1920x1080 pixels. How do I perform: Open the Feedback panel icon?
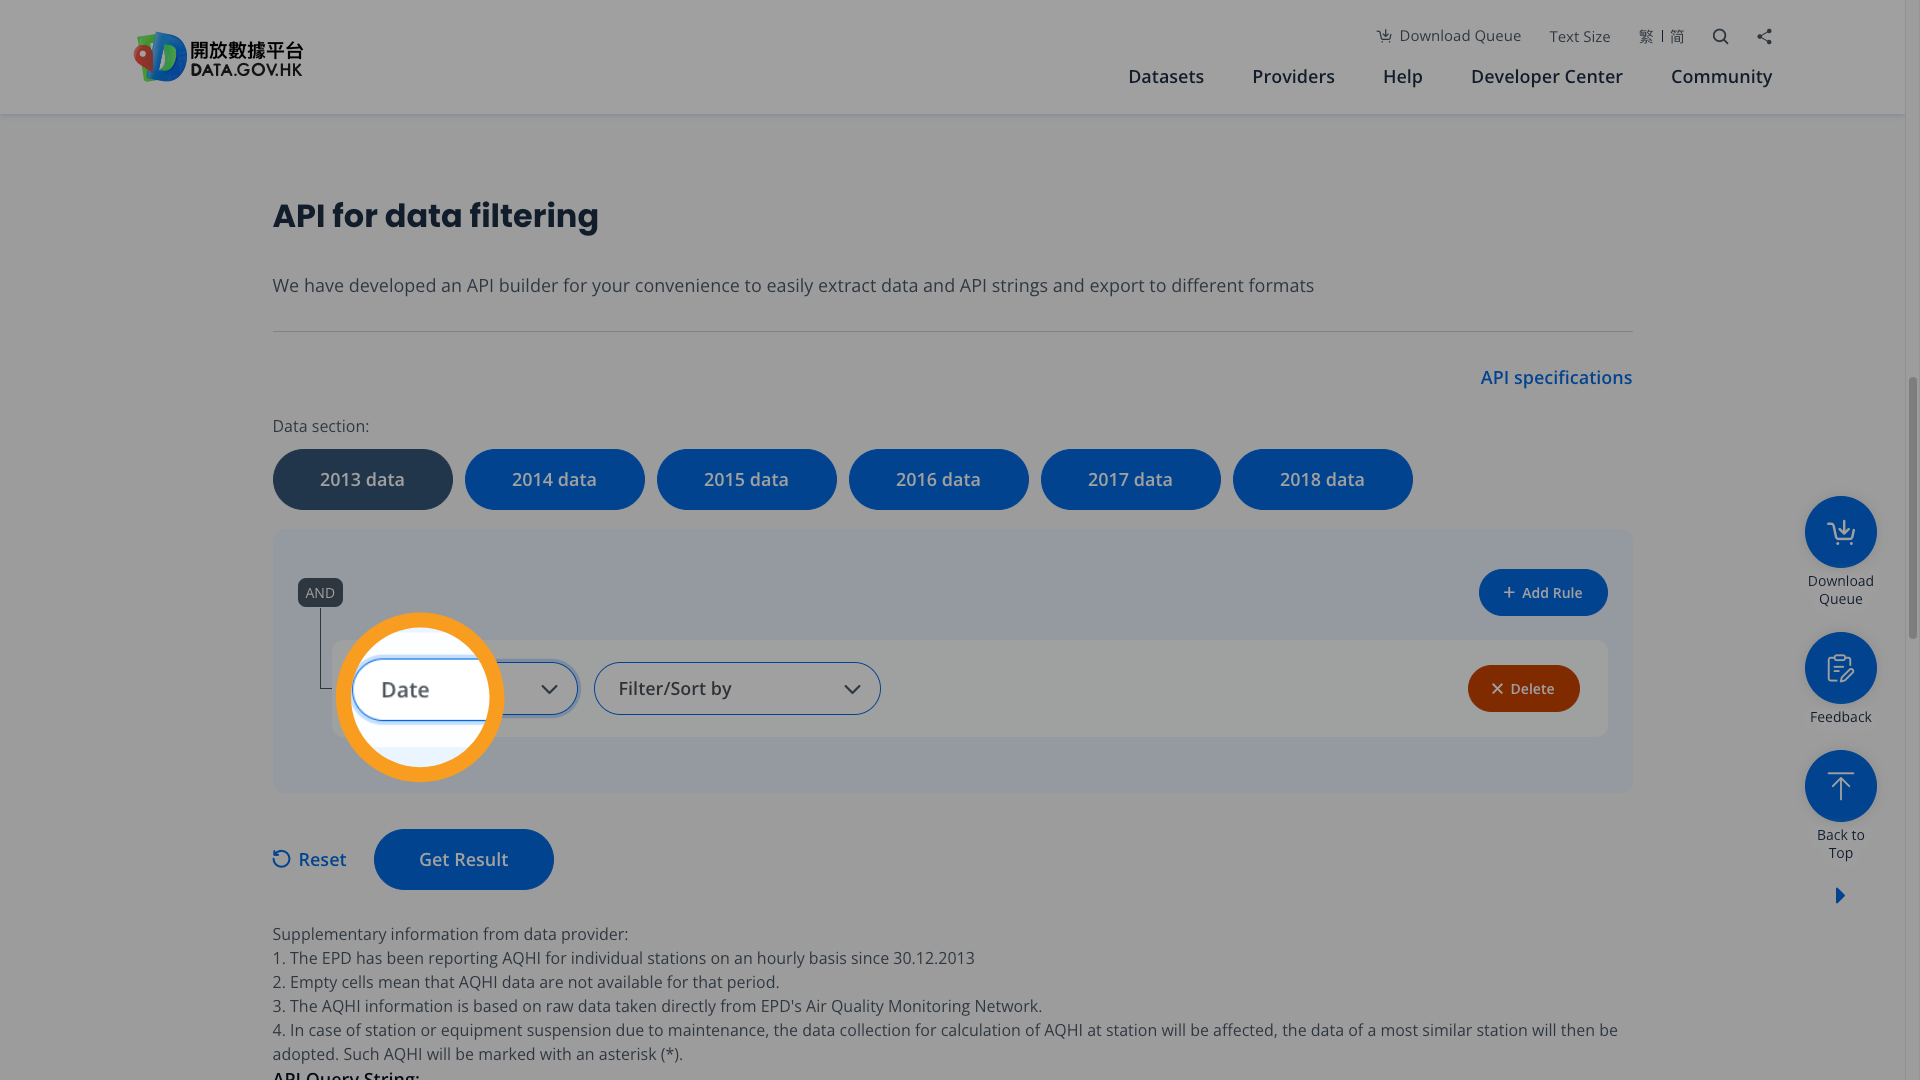[x=1840, y=667]
